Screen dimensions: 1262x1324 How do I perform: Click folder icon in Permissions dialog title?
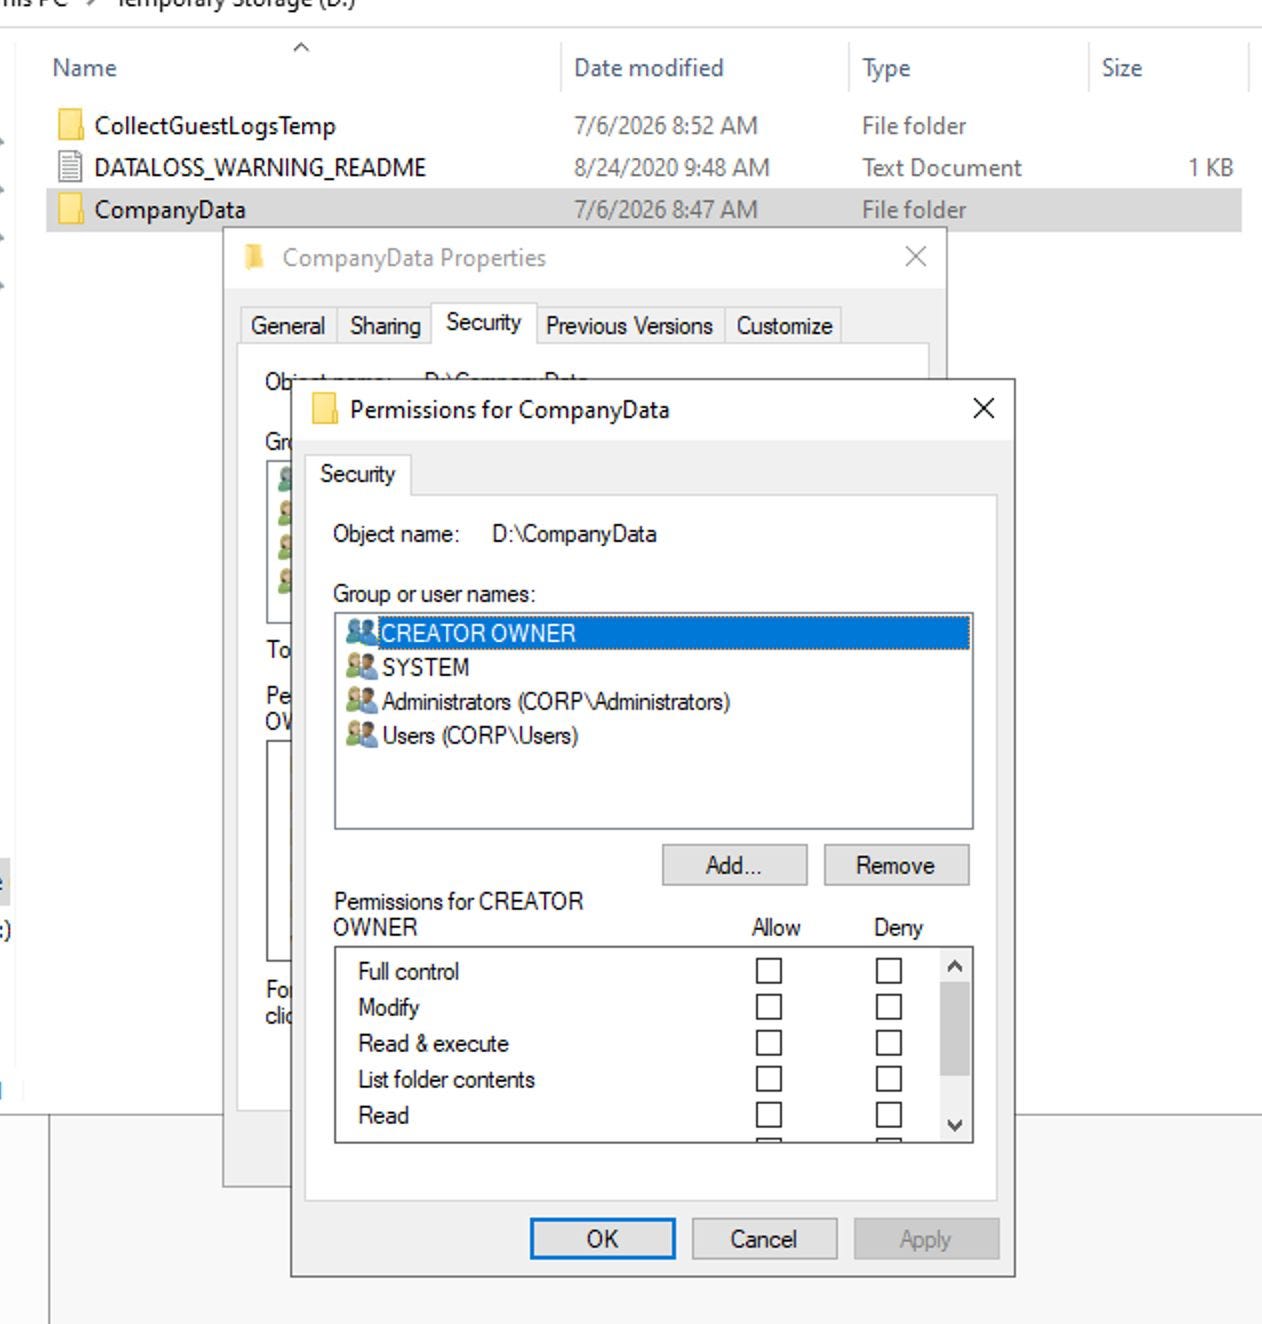point(325,409)
